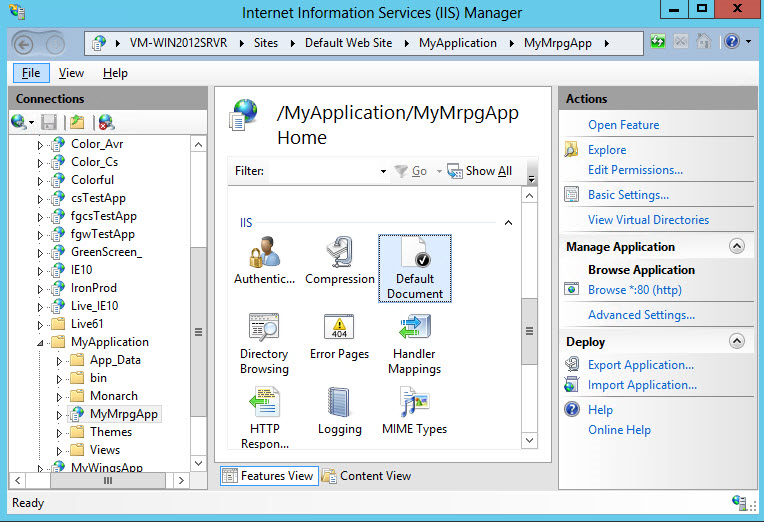This screenshot has height=522, width=764.
Task: Select GreenScreen_ in the Connections tree
Action: point(107,251)
